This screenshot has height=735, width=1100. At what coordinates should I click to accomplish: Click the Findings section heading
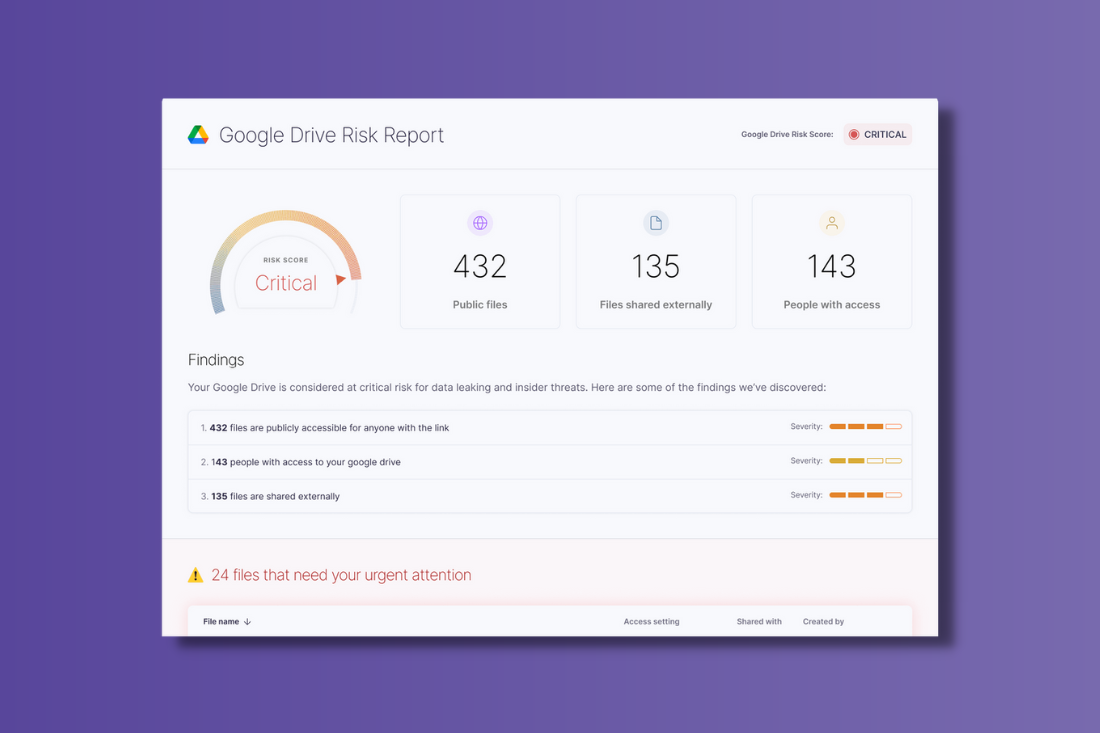[x=216, y=360]
